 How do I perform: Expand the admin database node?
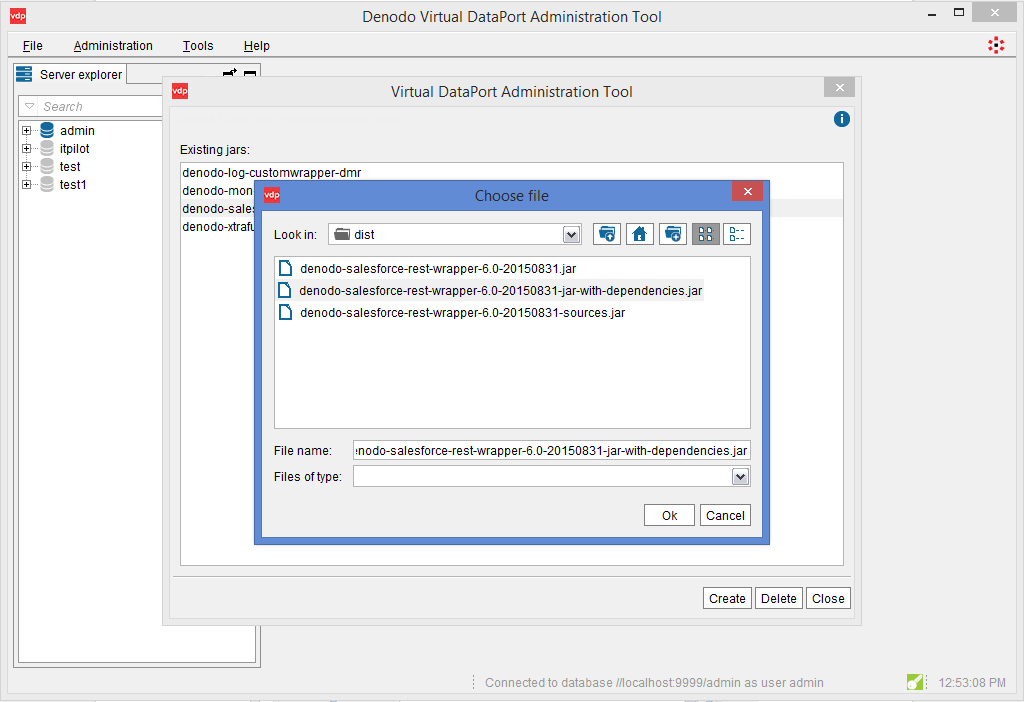(x=27, y=131)
